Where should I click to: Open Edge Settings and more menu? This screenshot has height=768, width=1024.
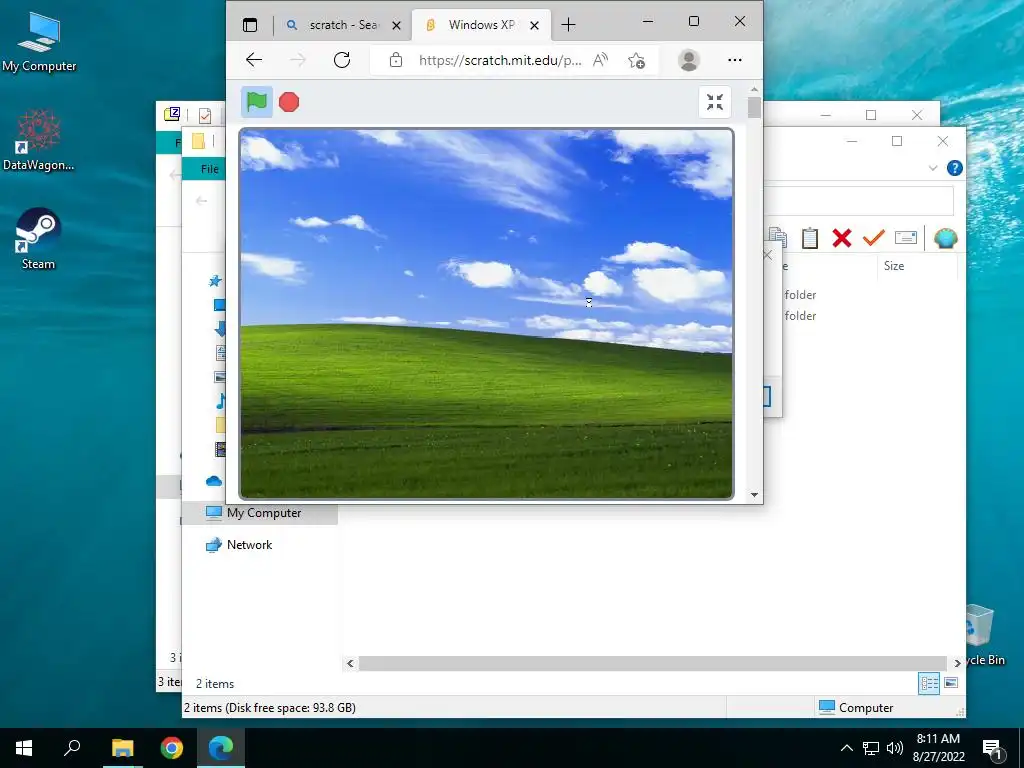tap(735, 60)
